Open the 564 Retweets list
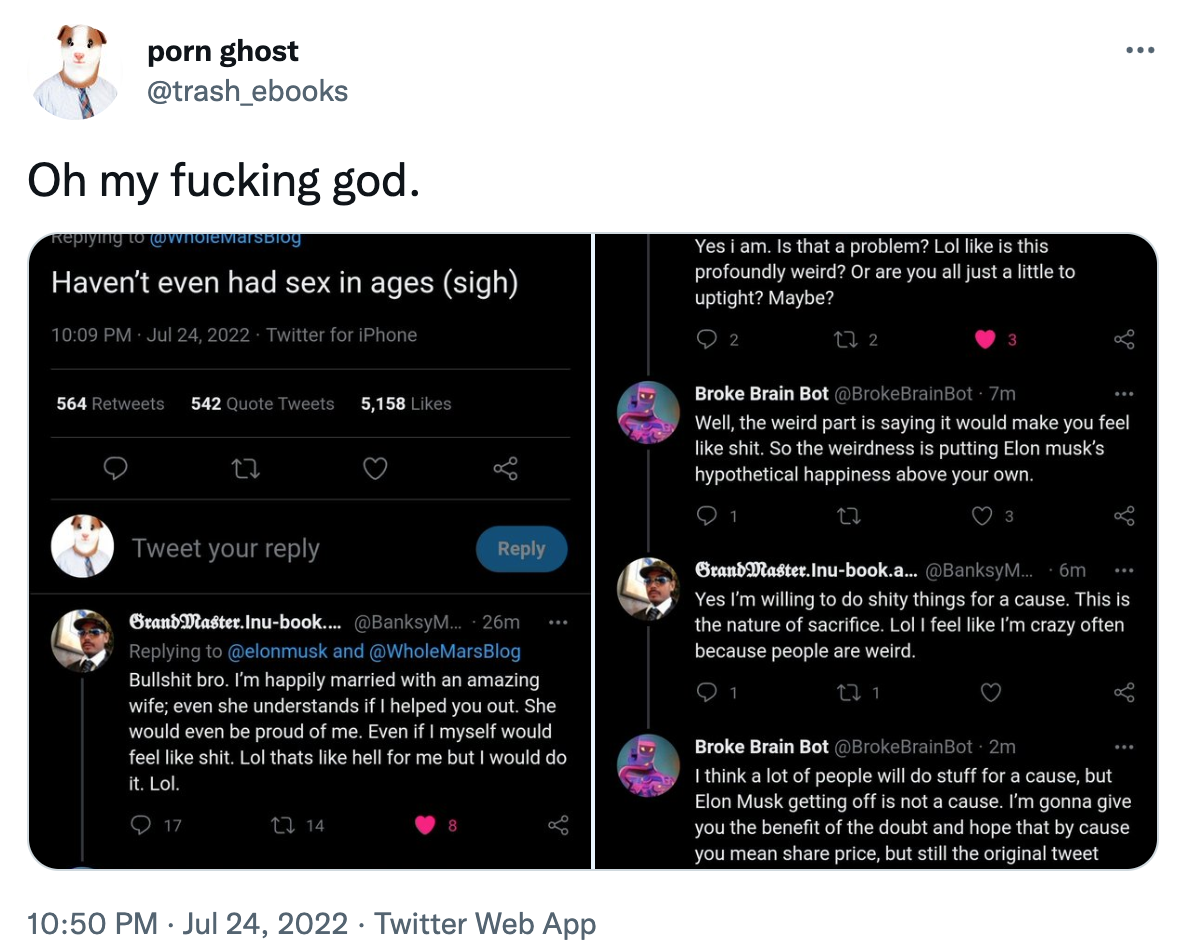The image size is (1186, 952). coord(110,404)
